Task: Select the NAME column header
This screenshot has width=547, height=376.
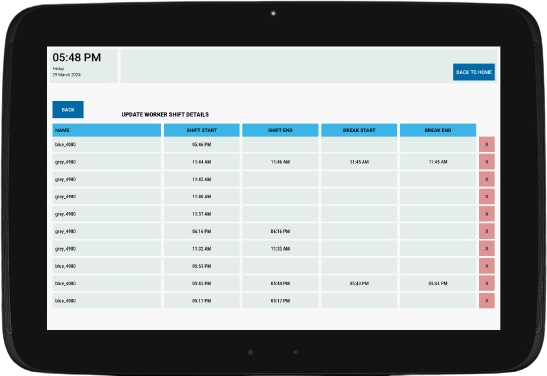Action: point(107,130)
